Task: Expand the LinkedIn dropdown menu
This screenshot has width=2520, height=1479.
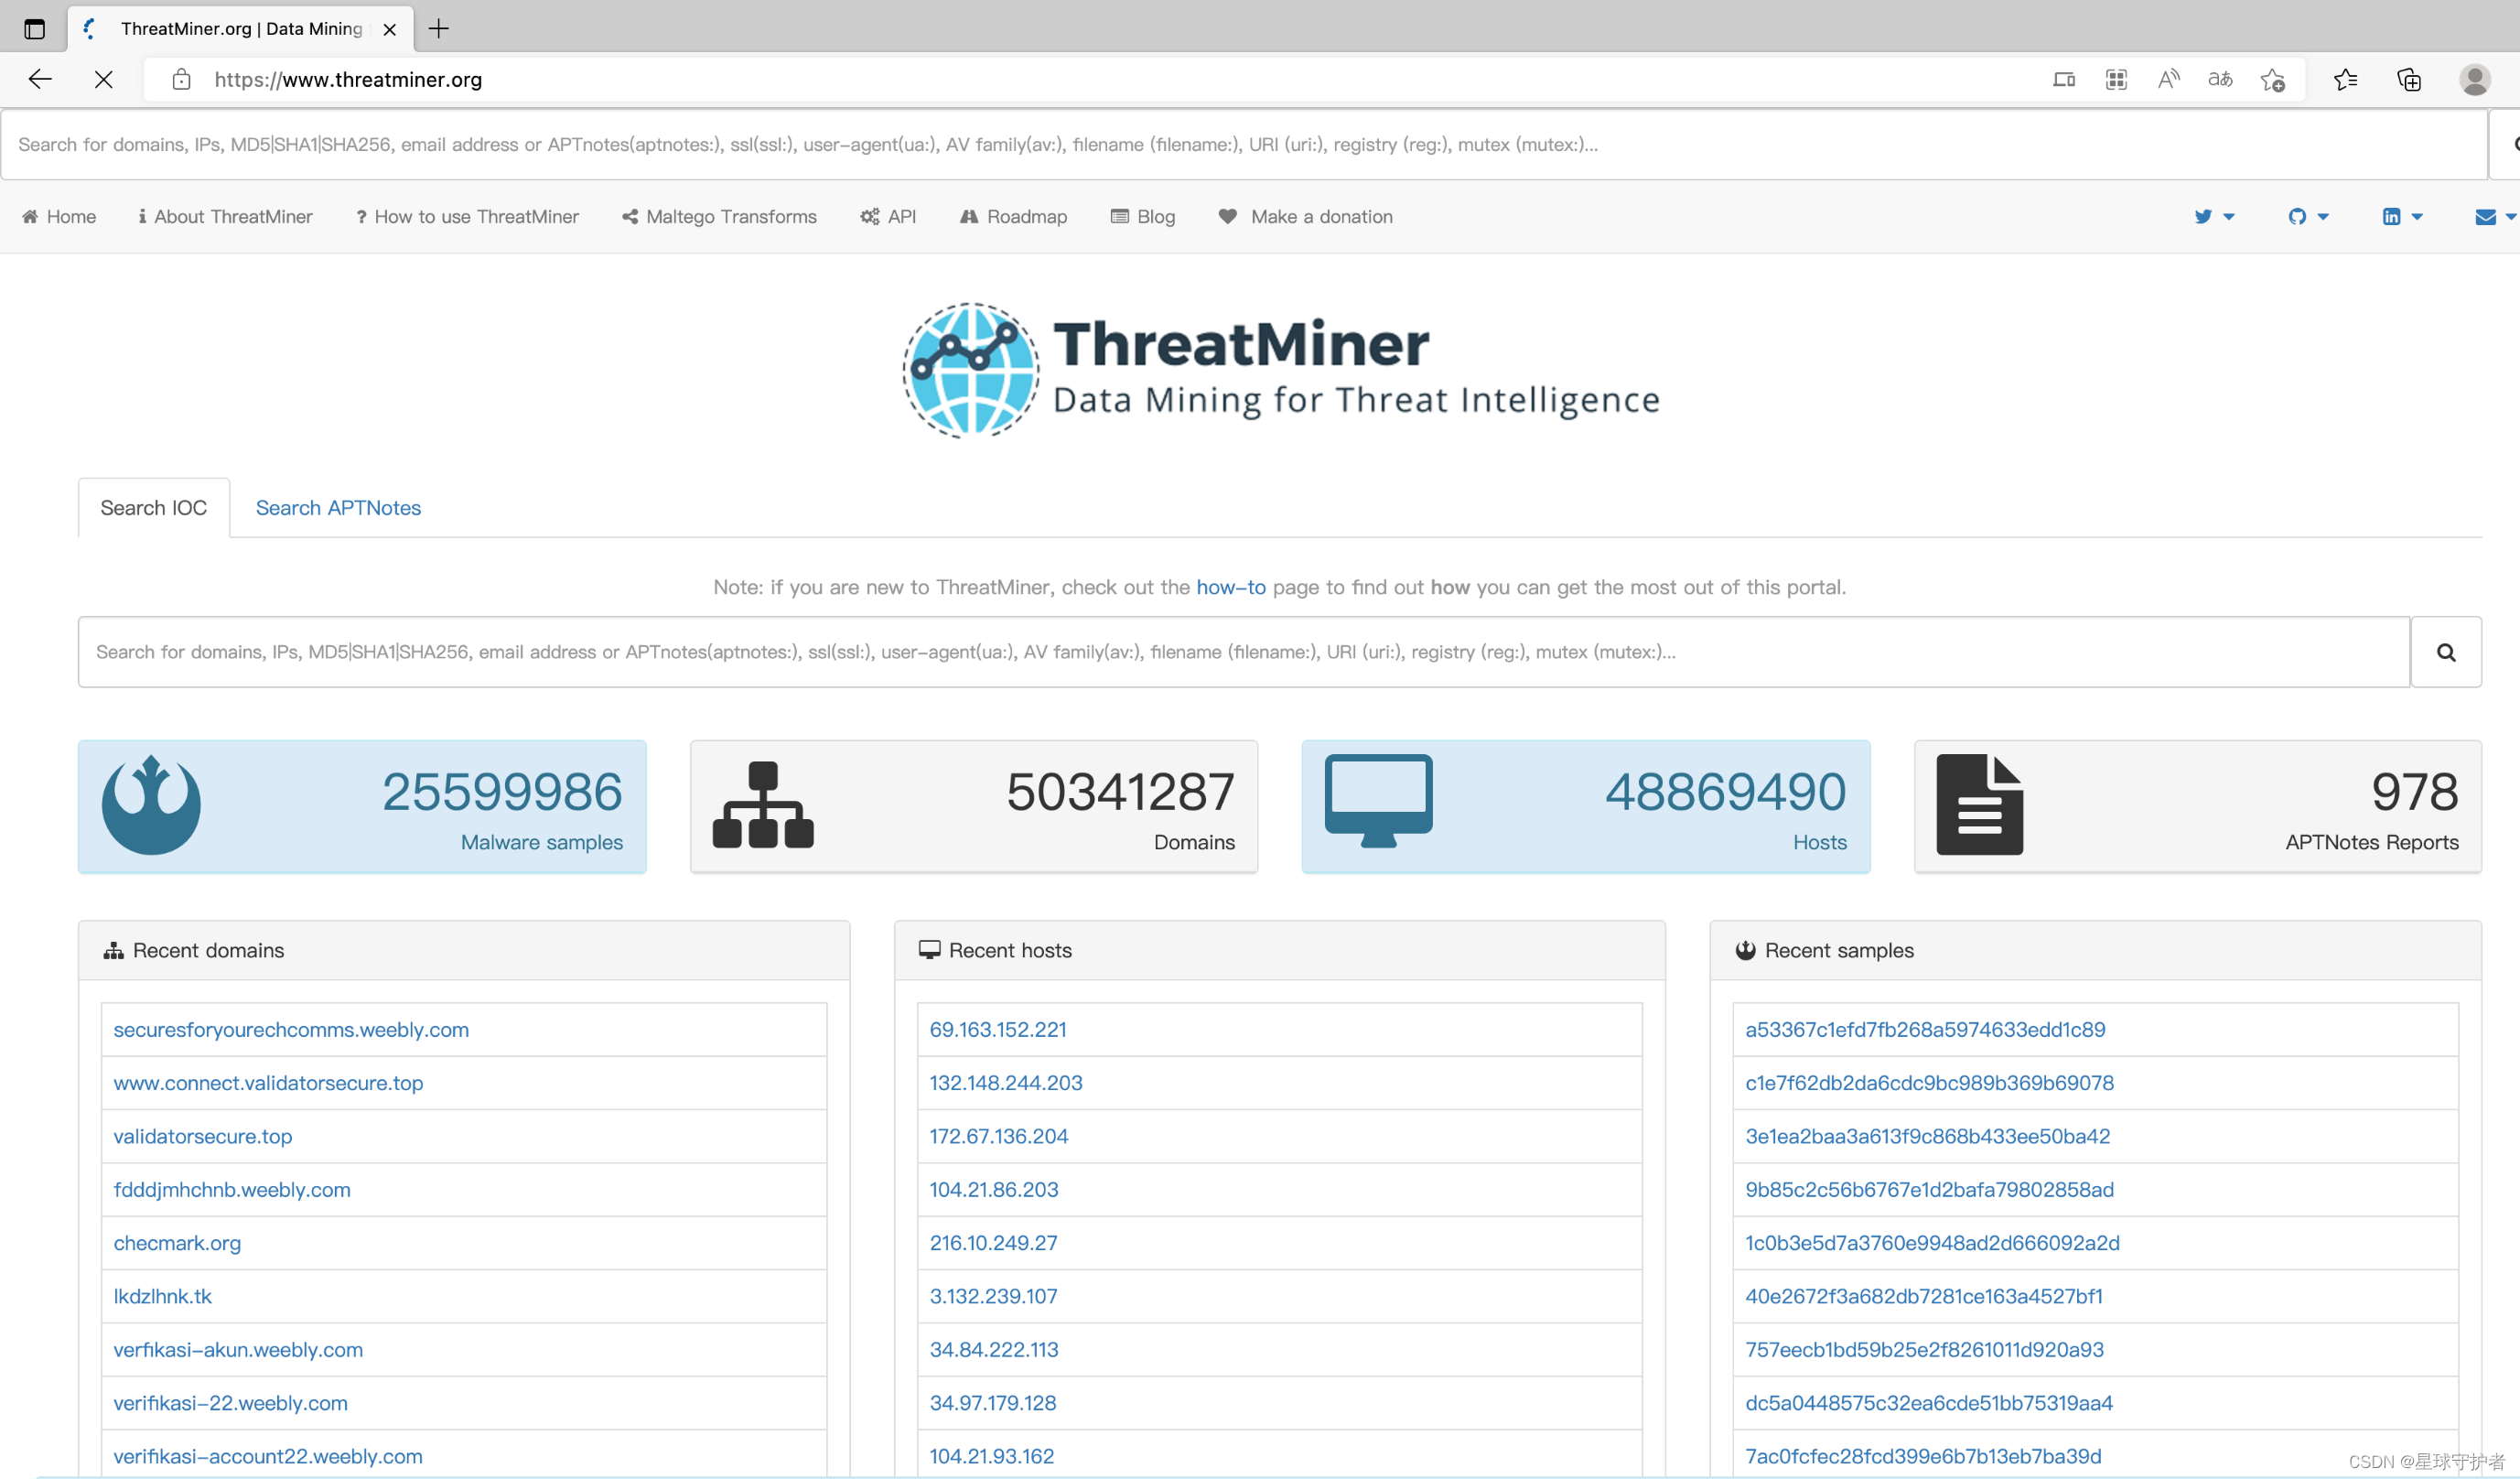Action: (2401, 217)
